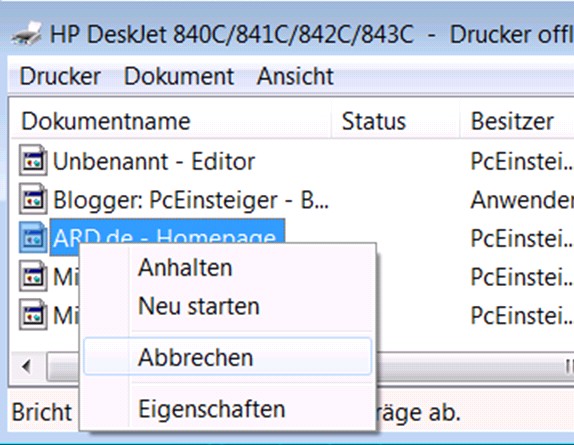Select the Blogger: PcEinsteiger print job
The width and height of the screenshot is (574, 445).
point(191,200)
